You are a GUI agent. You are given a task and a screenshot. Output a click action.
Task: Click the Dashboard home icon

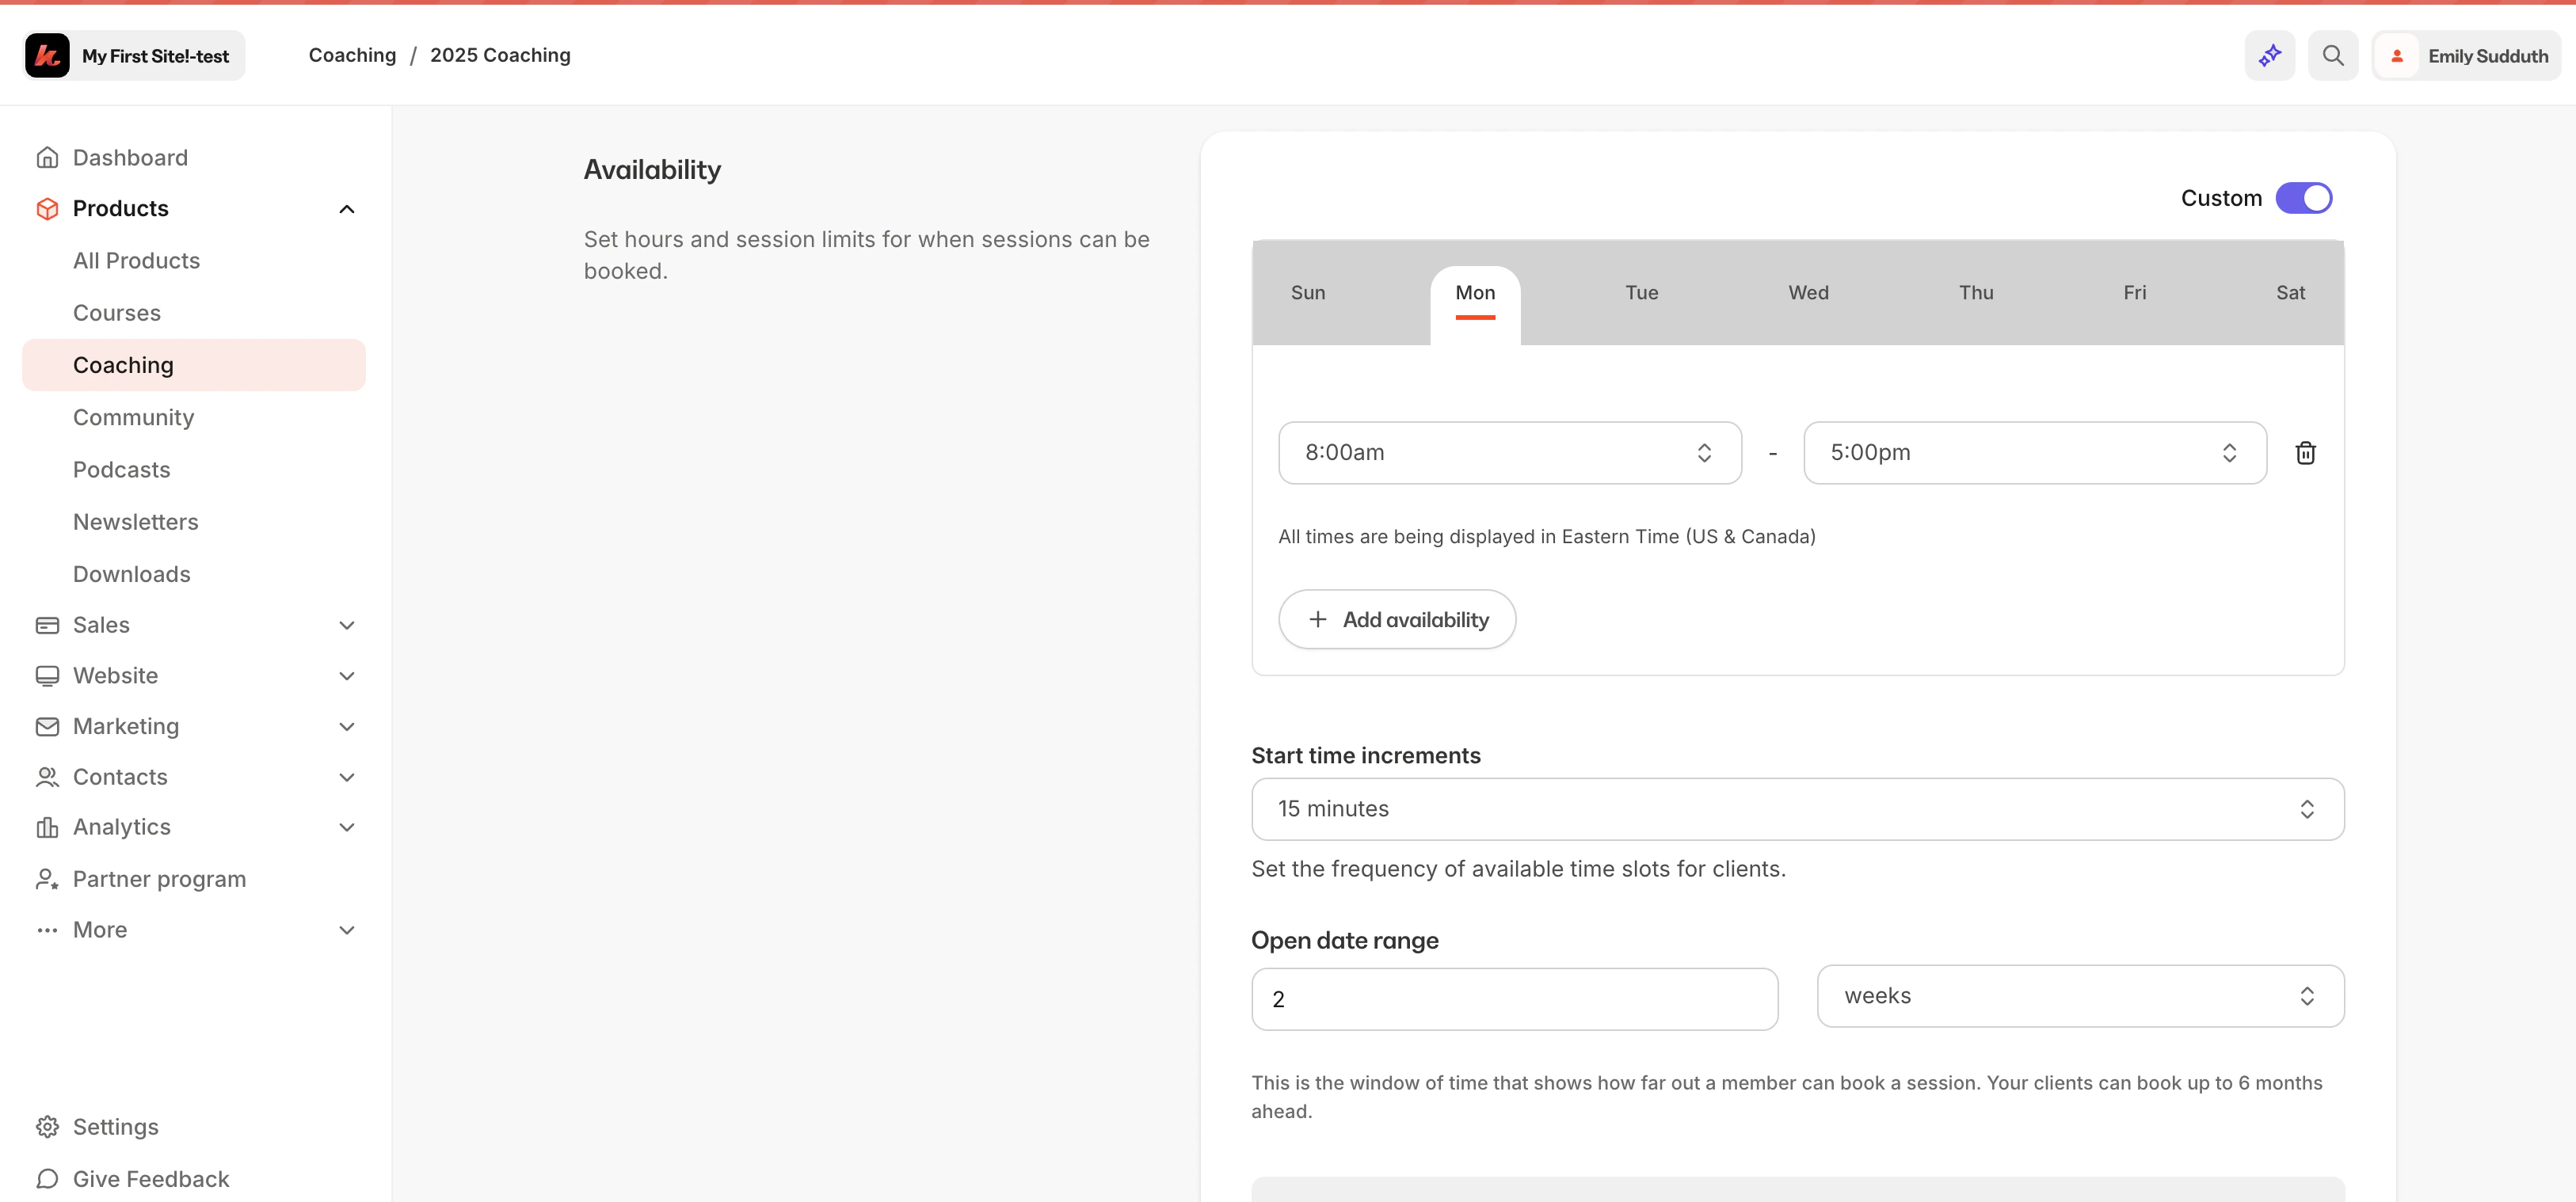pos(47,157)
